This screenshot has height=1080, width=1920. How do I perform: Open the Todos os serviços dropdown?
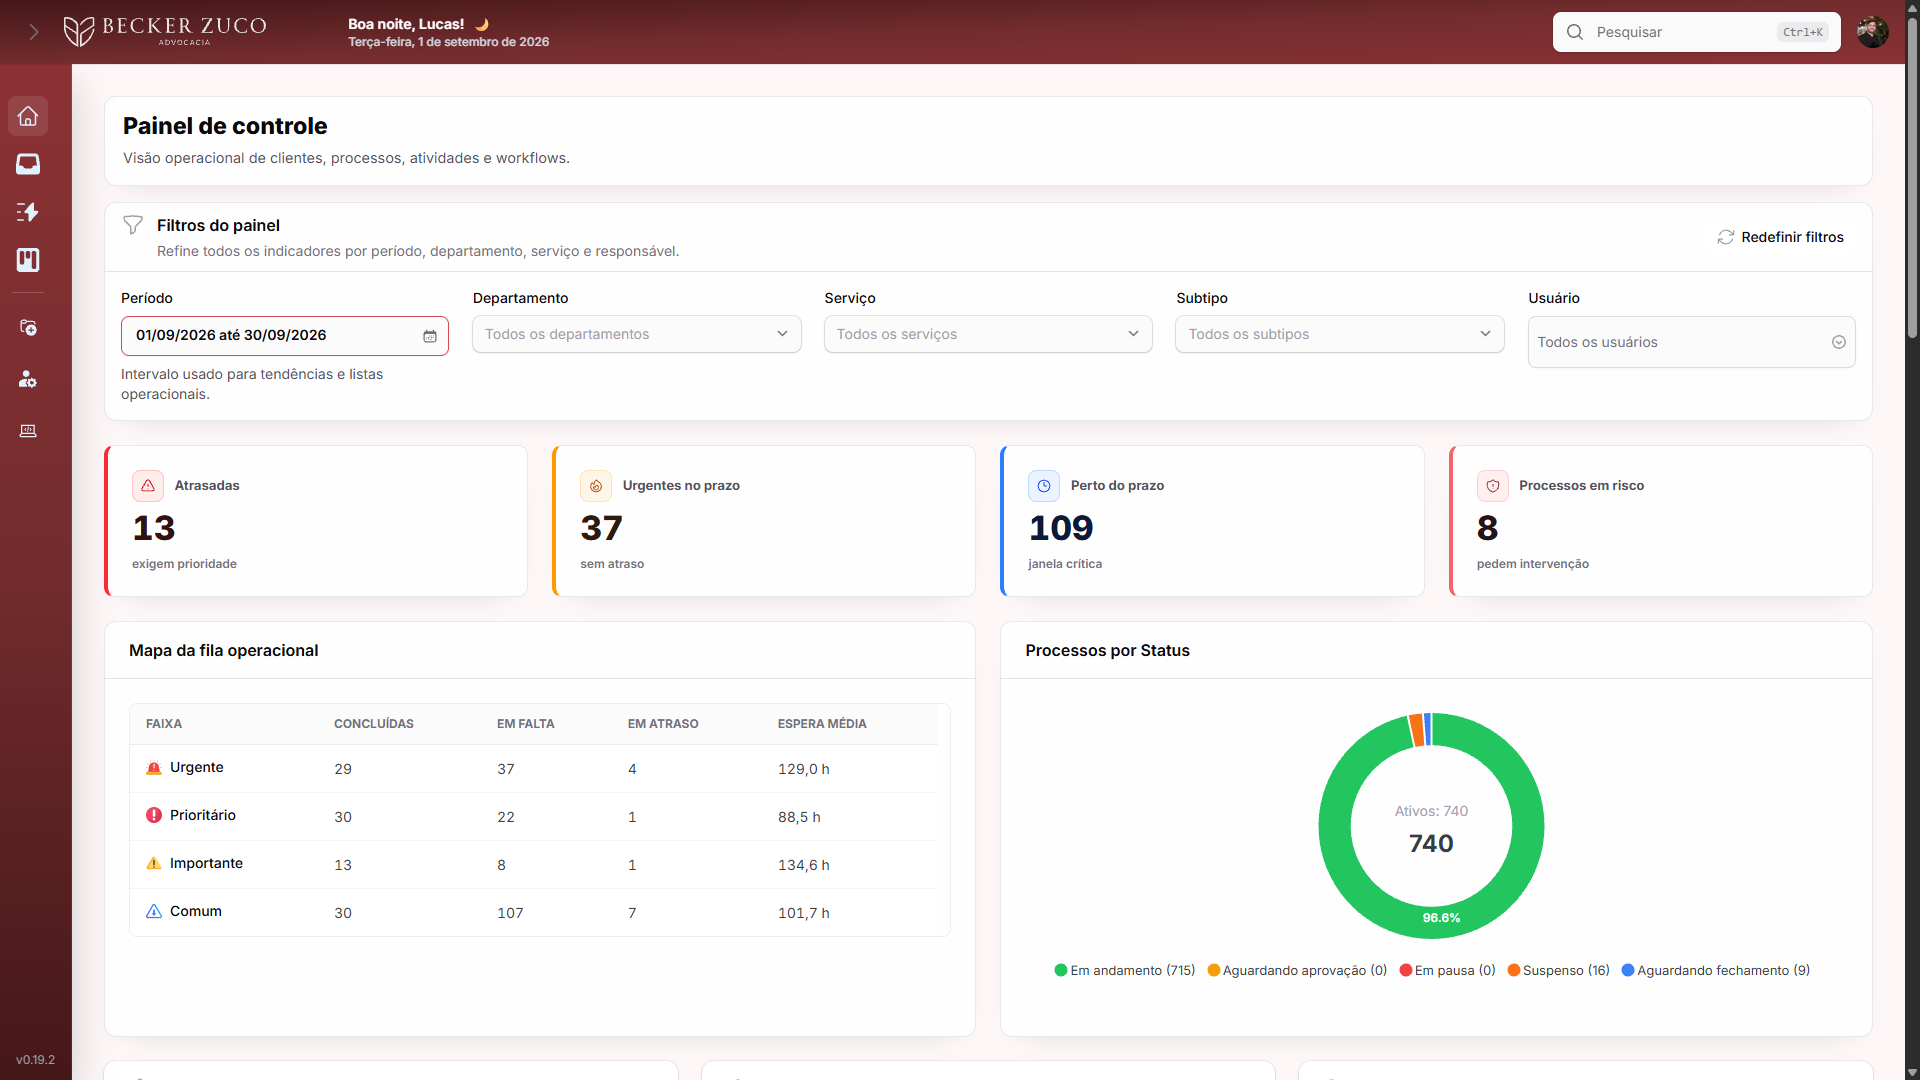click(x=988, y=334)
